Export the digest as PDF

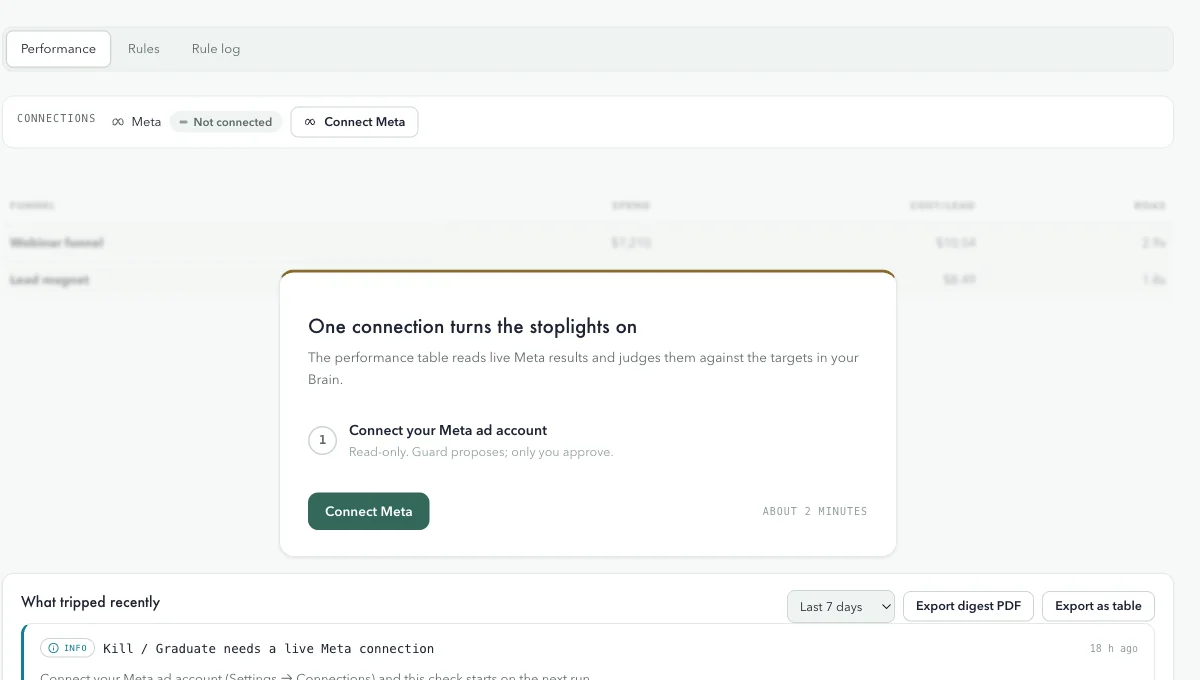(968, 606)
